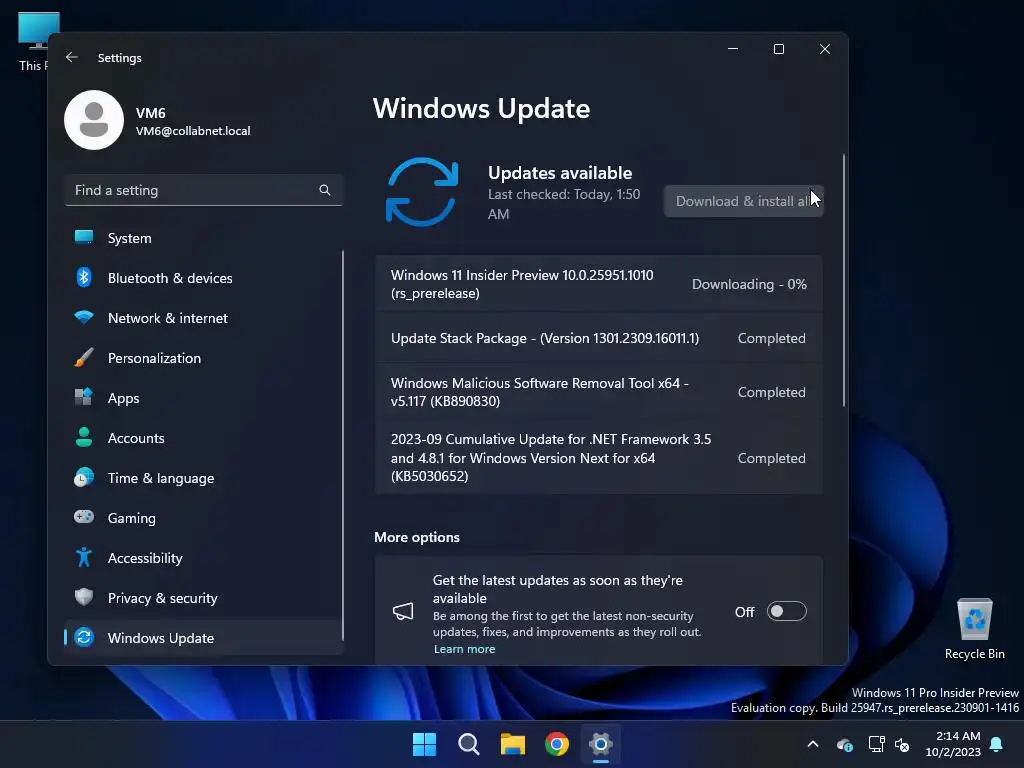
Task: Click the Apps icon in sidebar
Action: point(84,398)
